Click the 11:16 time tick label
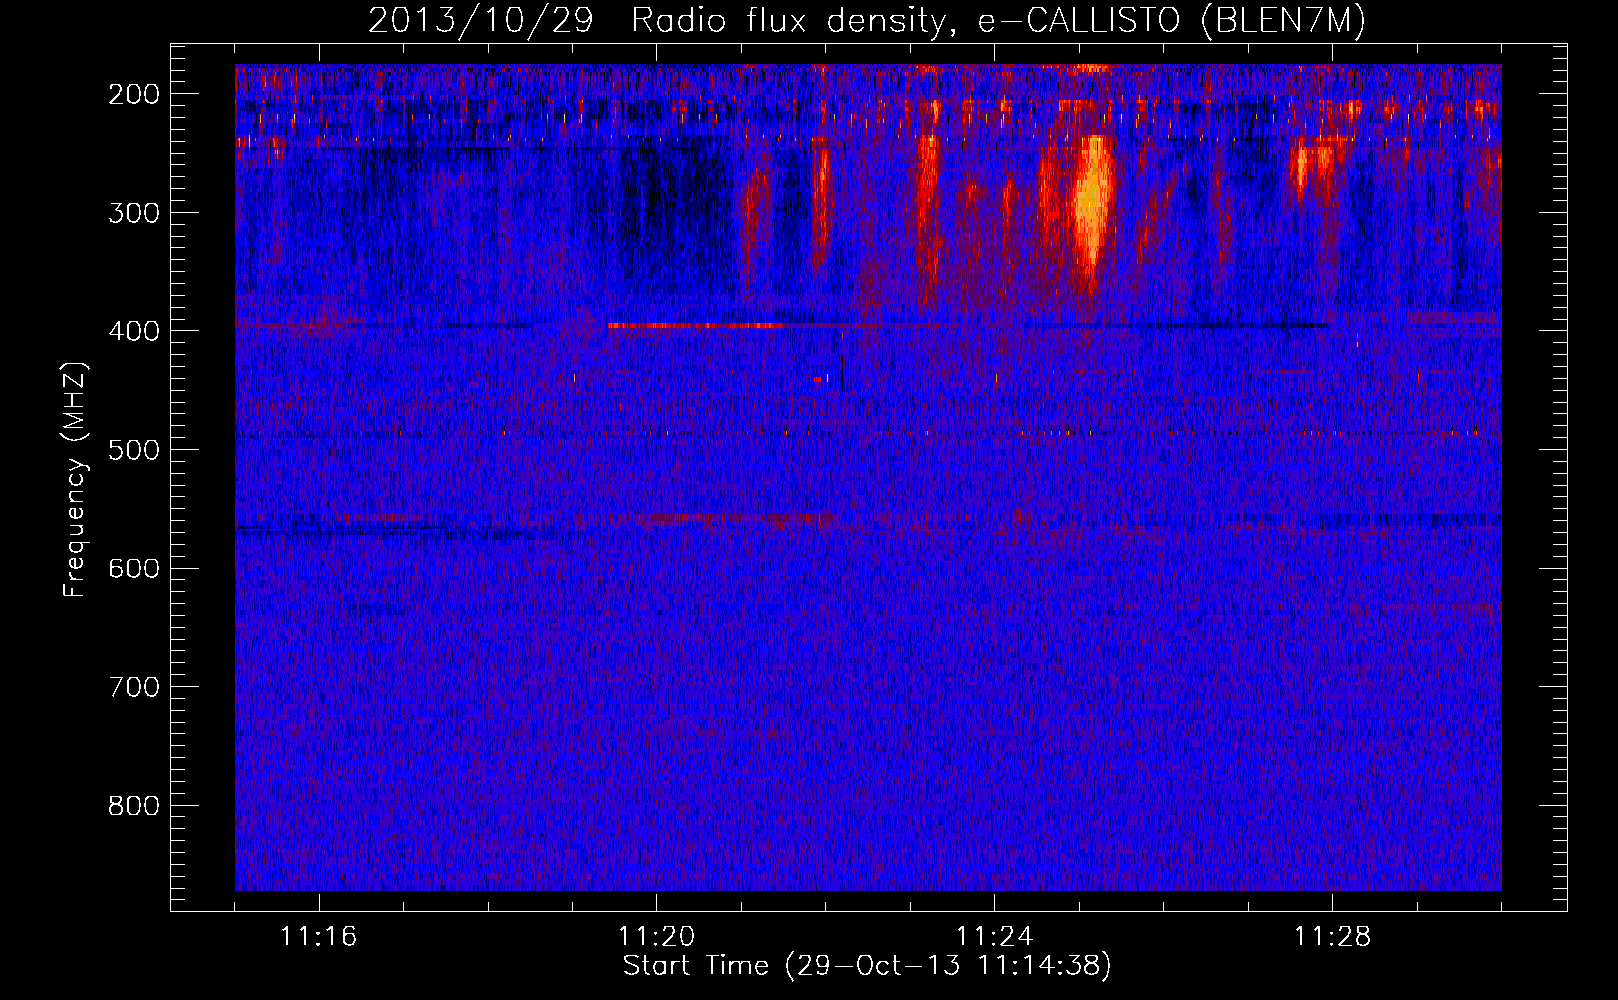This screenshot has height=1000, width=1618. pos(319,936)
